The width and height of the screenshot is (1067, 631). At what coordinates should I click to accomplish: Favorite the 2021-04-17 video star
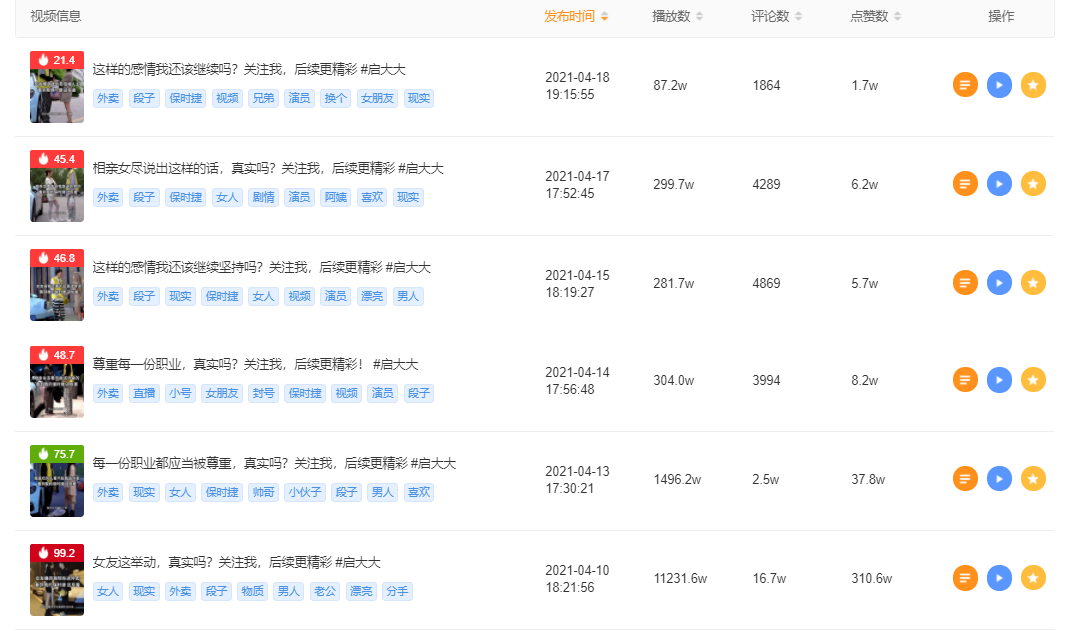pos(1033,184)
